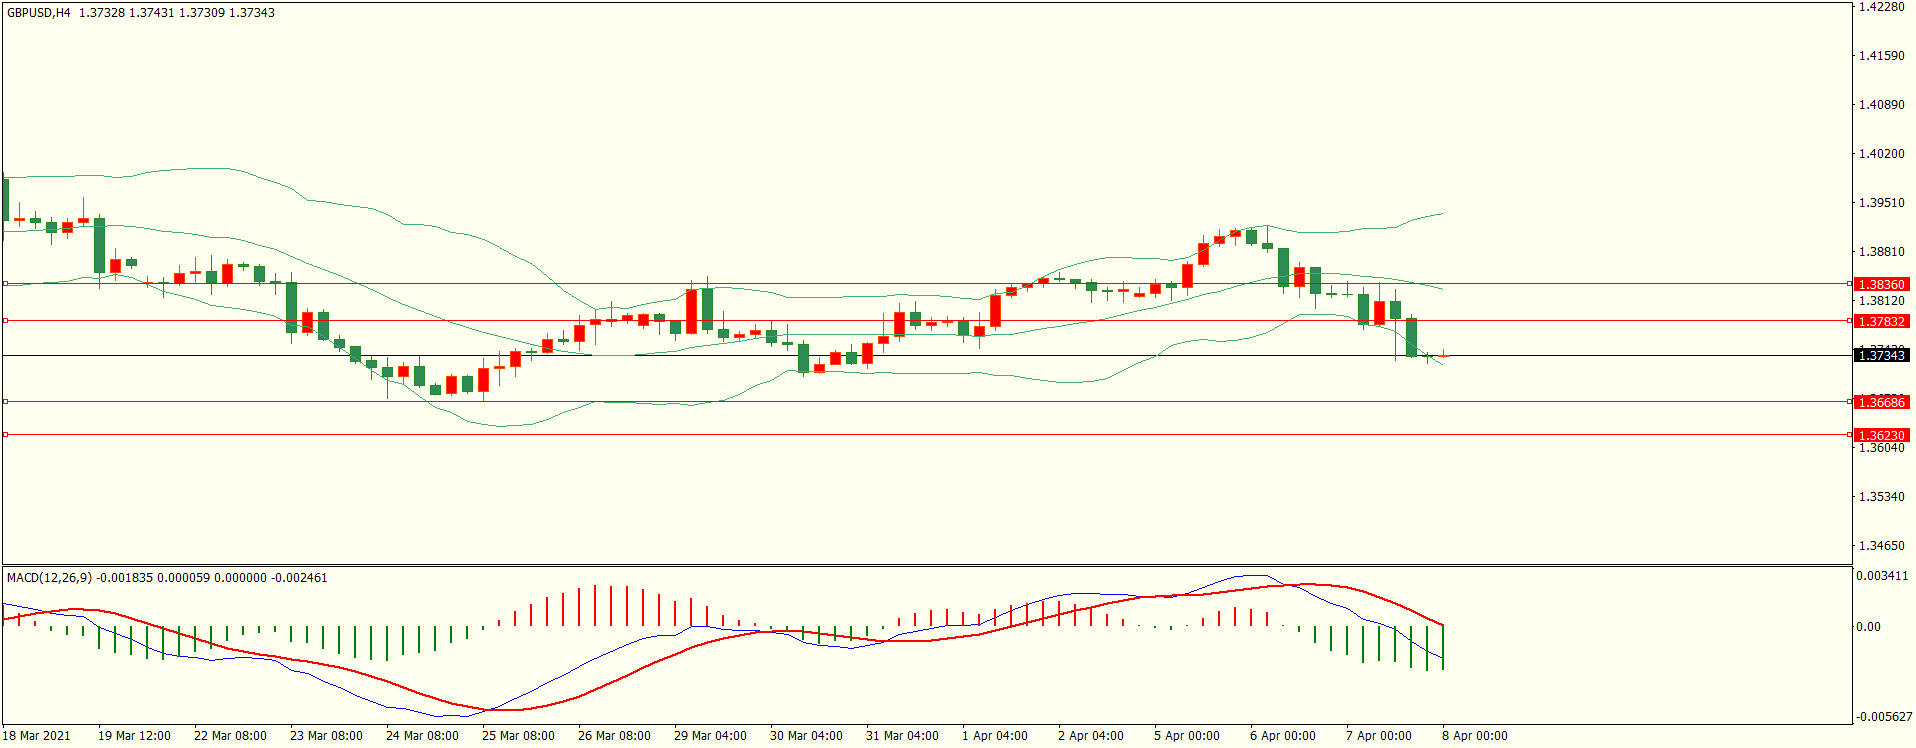Select left anchor handle of 1.36686 line
Viewport: 1916px width, 748px height.
(x=5, y=402)
